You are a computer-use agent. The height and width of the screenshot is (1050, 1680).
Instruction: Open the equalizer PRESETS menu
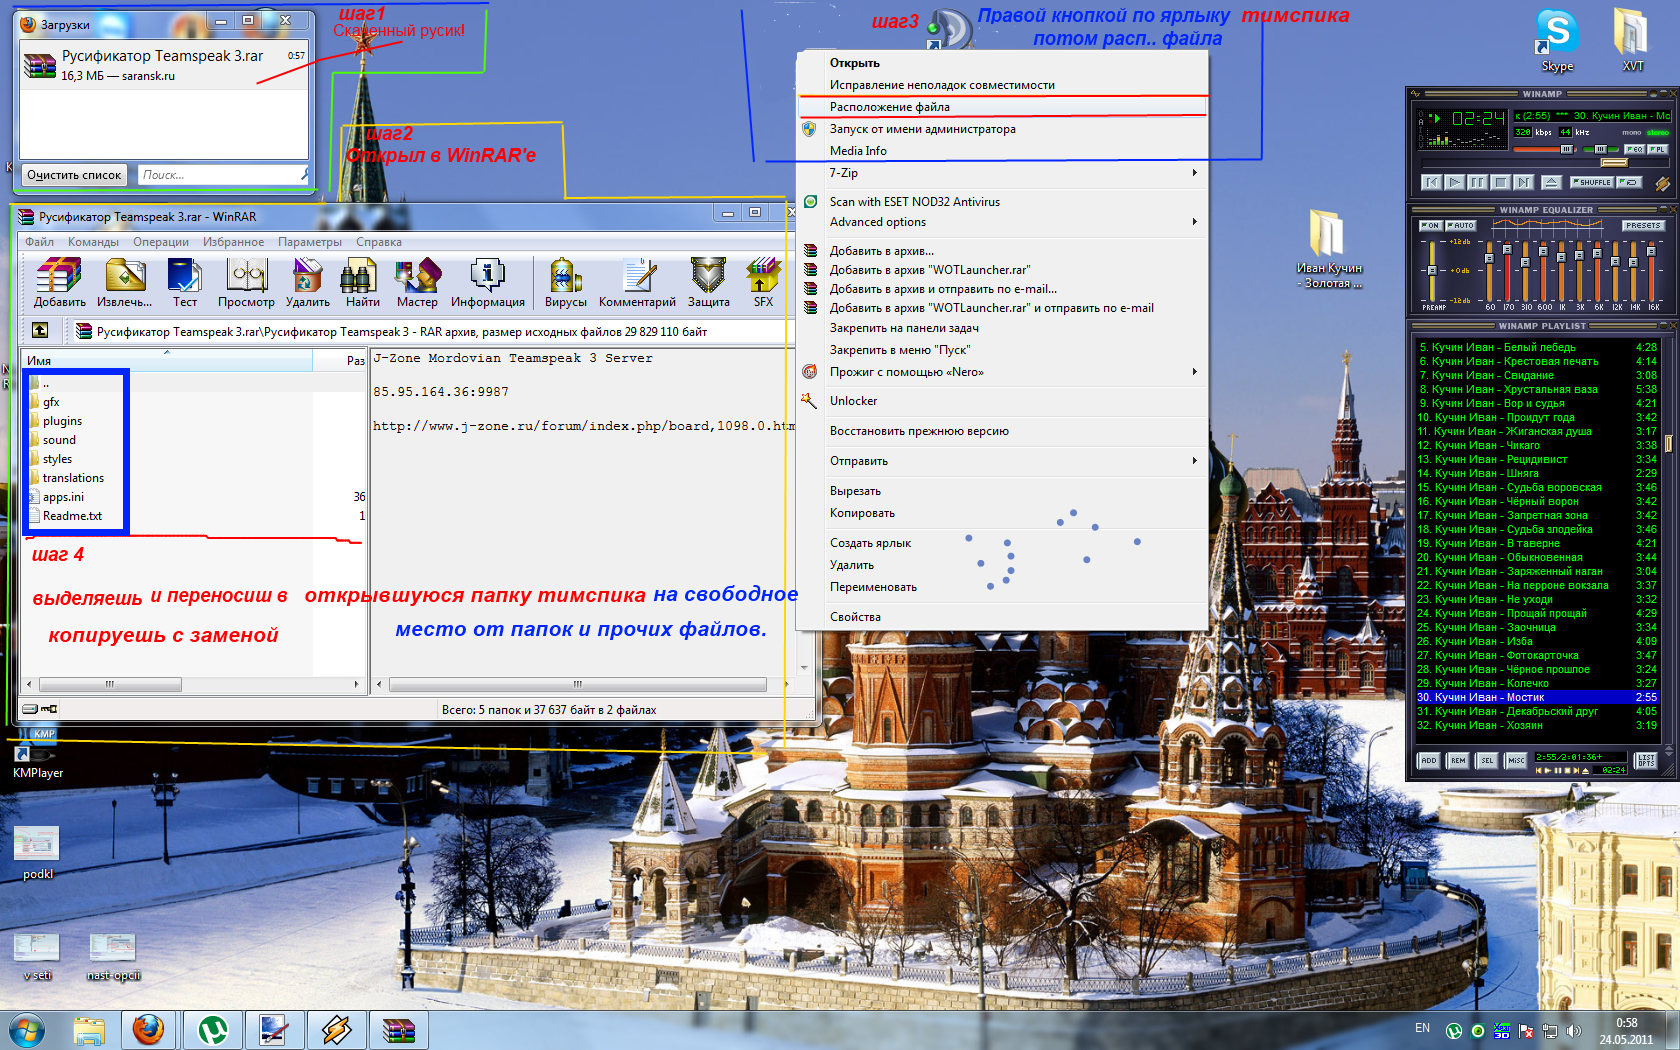(x=1643, y=226)
